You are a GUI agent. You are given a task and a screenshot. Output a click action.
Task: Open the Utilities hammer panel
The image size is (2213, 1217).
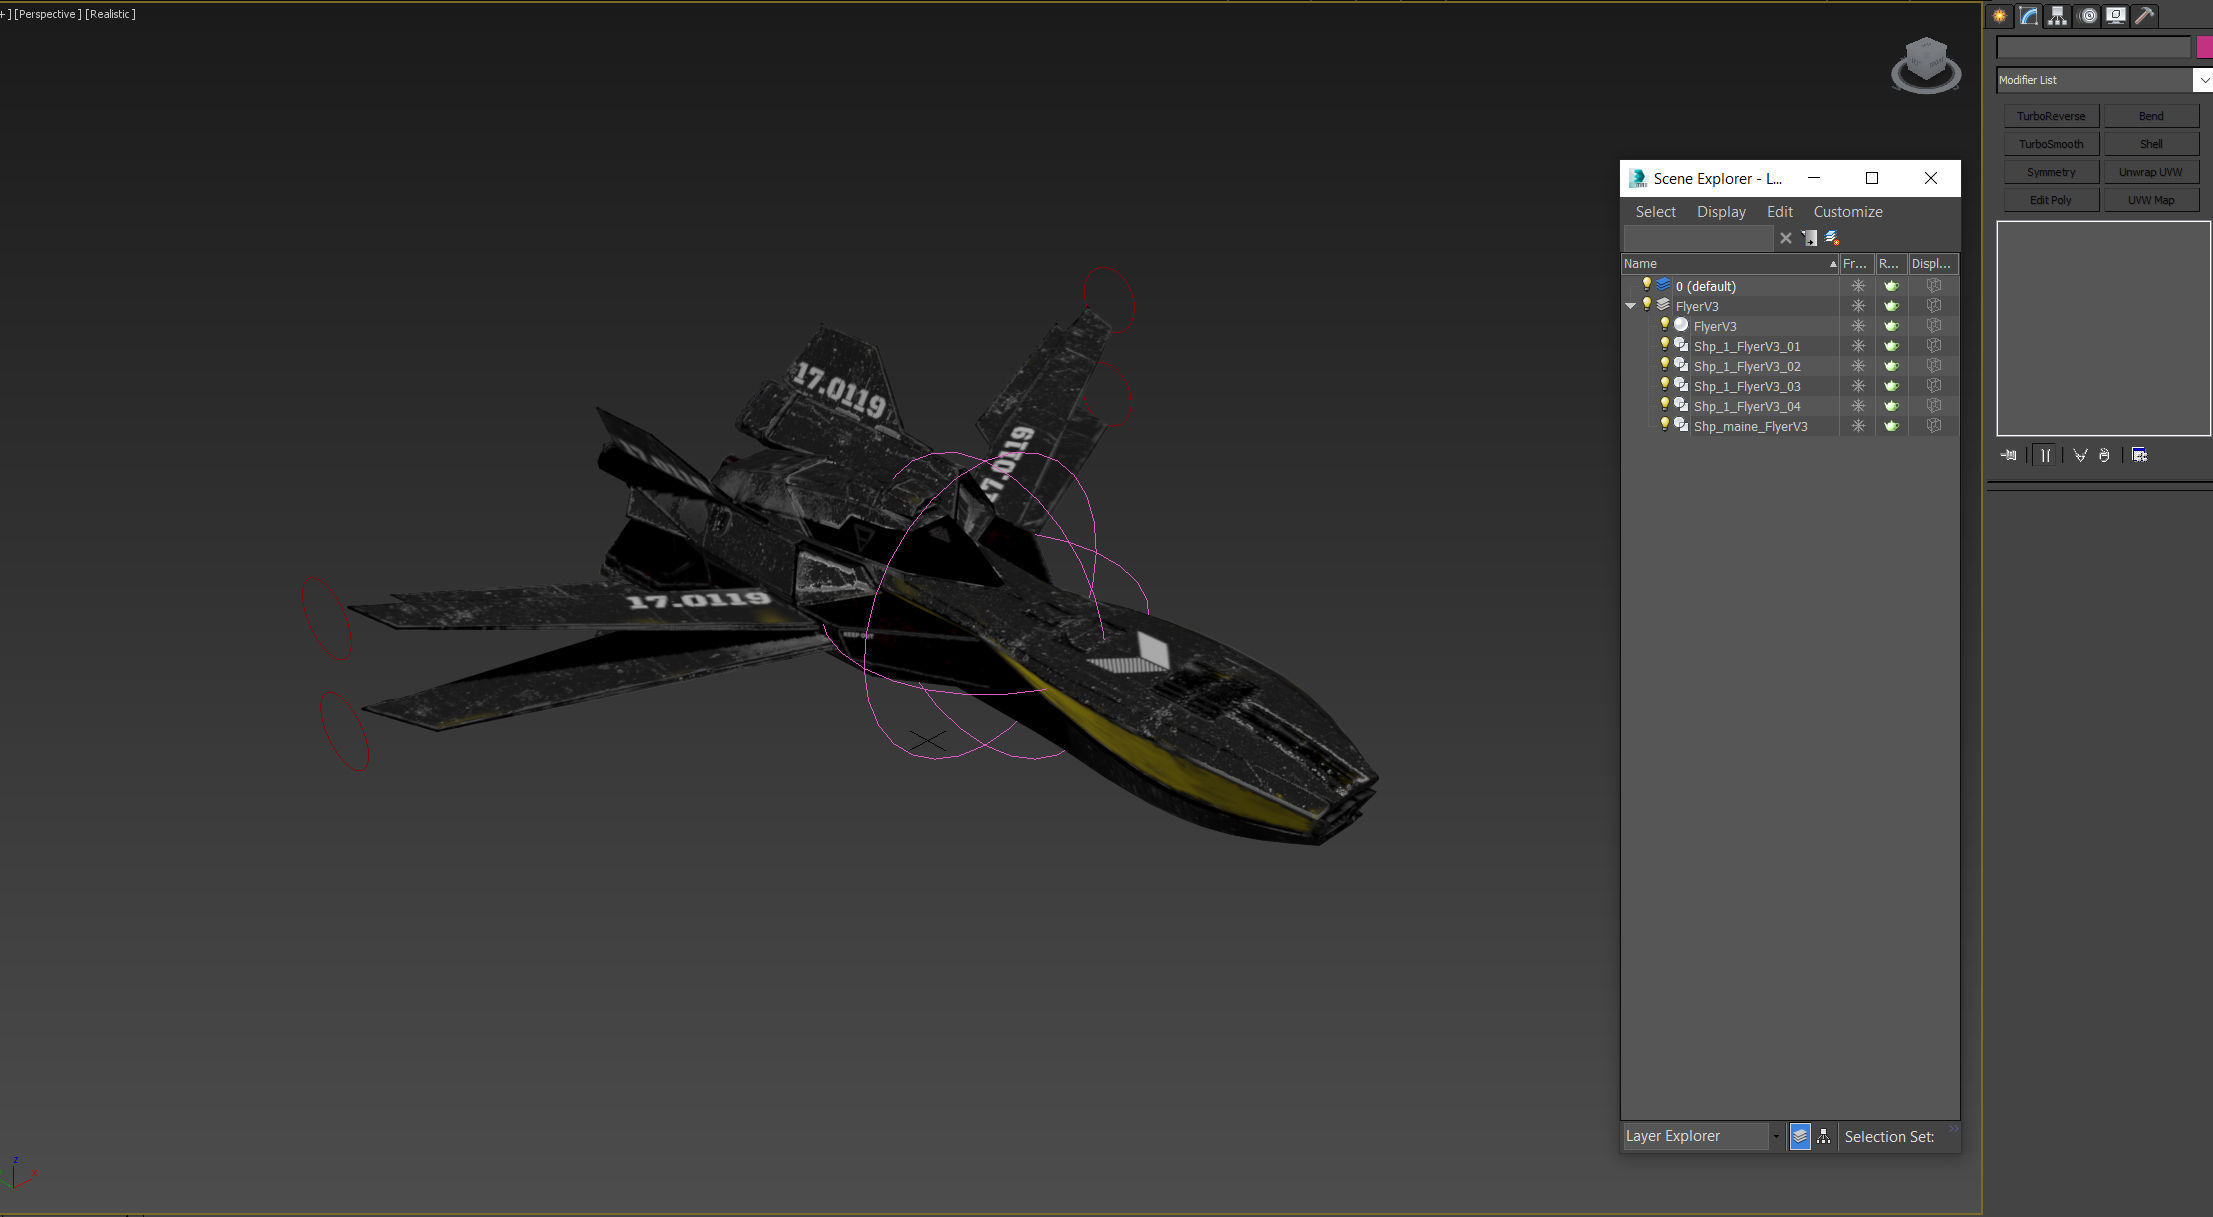[2146, 16]
